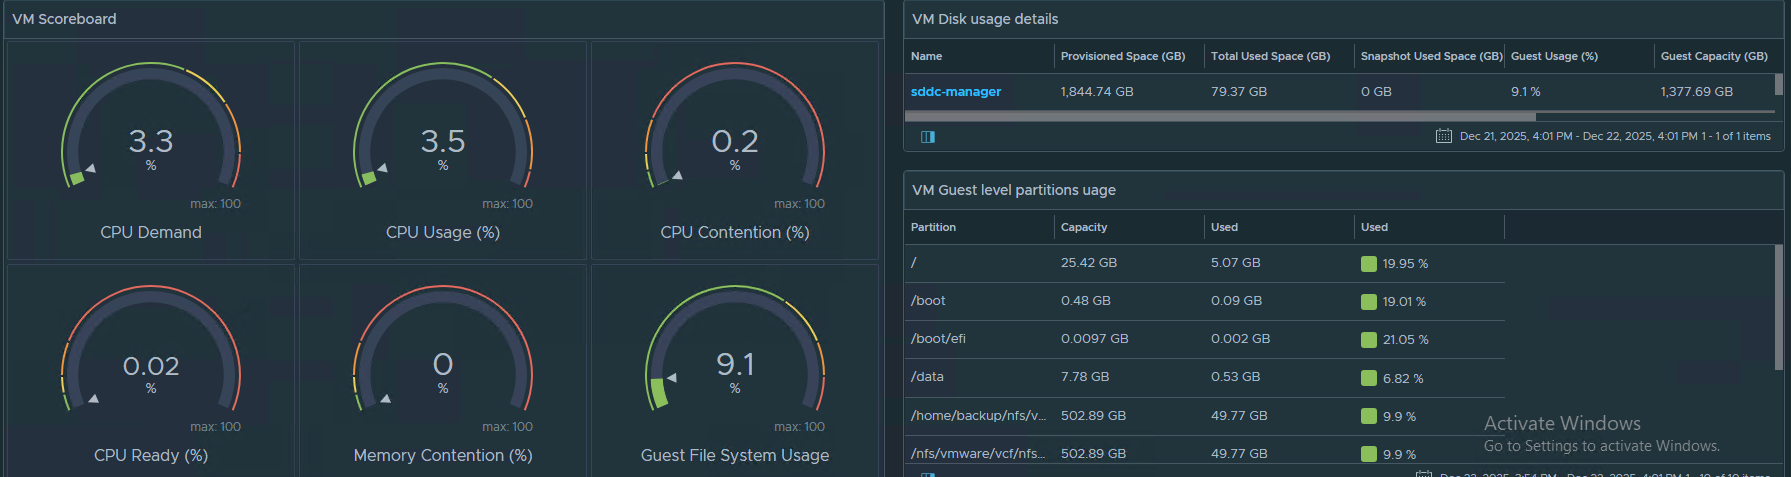Click the Capacity column header
Screen dimensions: 1791x477
tap(1083, 227)
